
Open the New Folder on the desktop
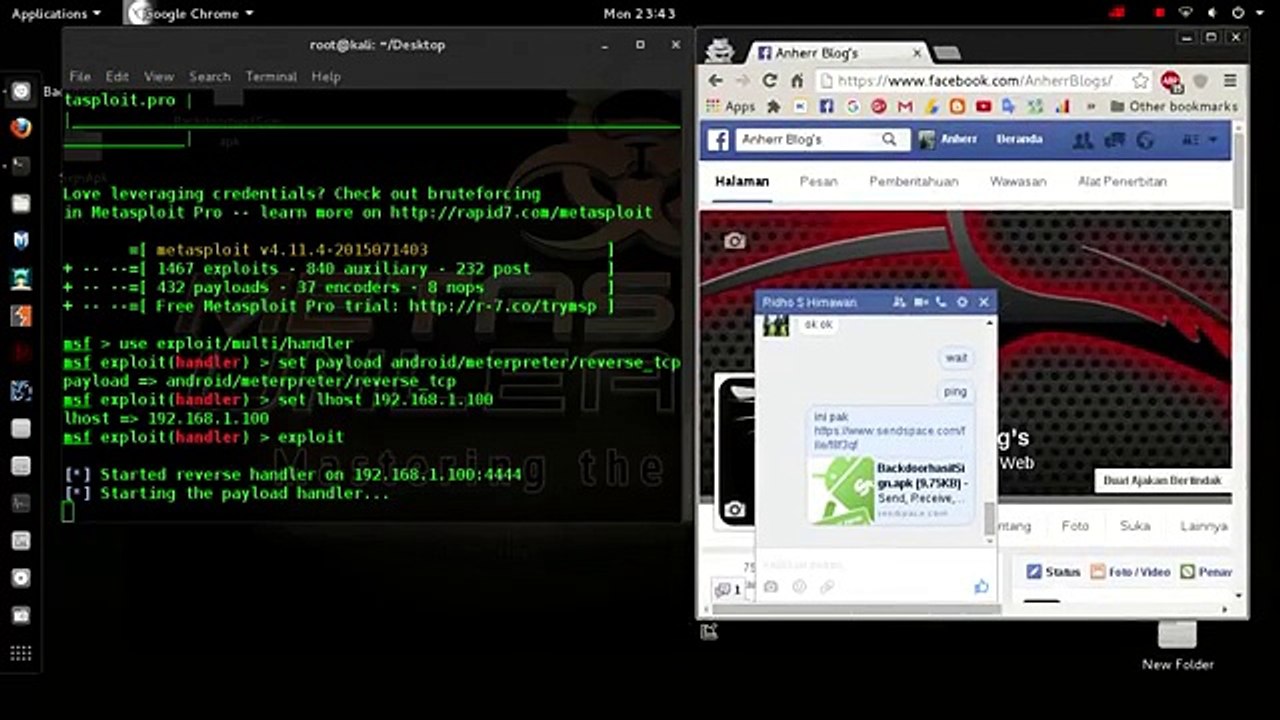[x=1177, y=646]
